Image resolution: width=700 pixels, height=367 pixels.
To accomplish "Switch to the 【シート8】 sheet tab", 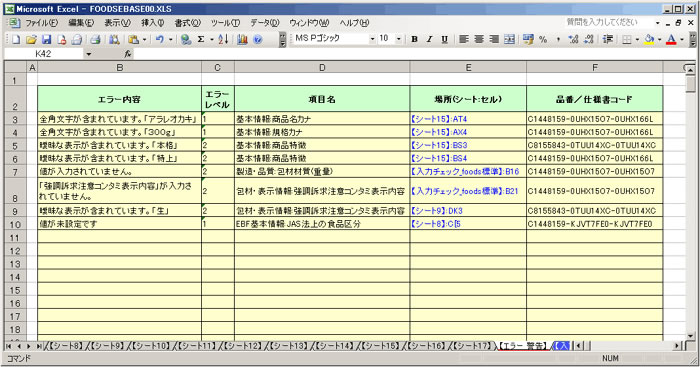I will click(65, 346).
